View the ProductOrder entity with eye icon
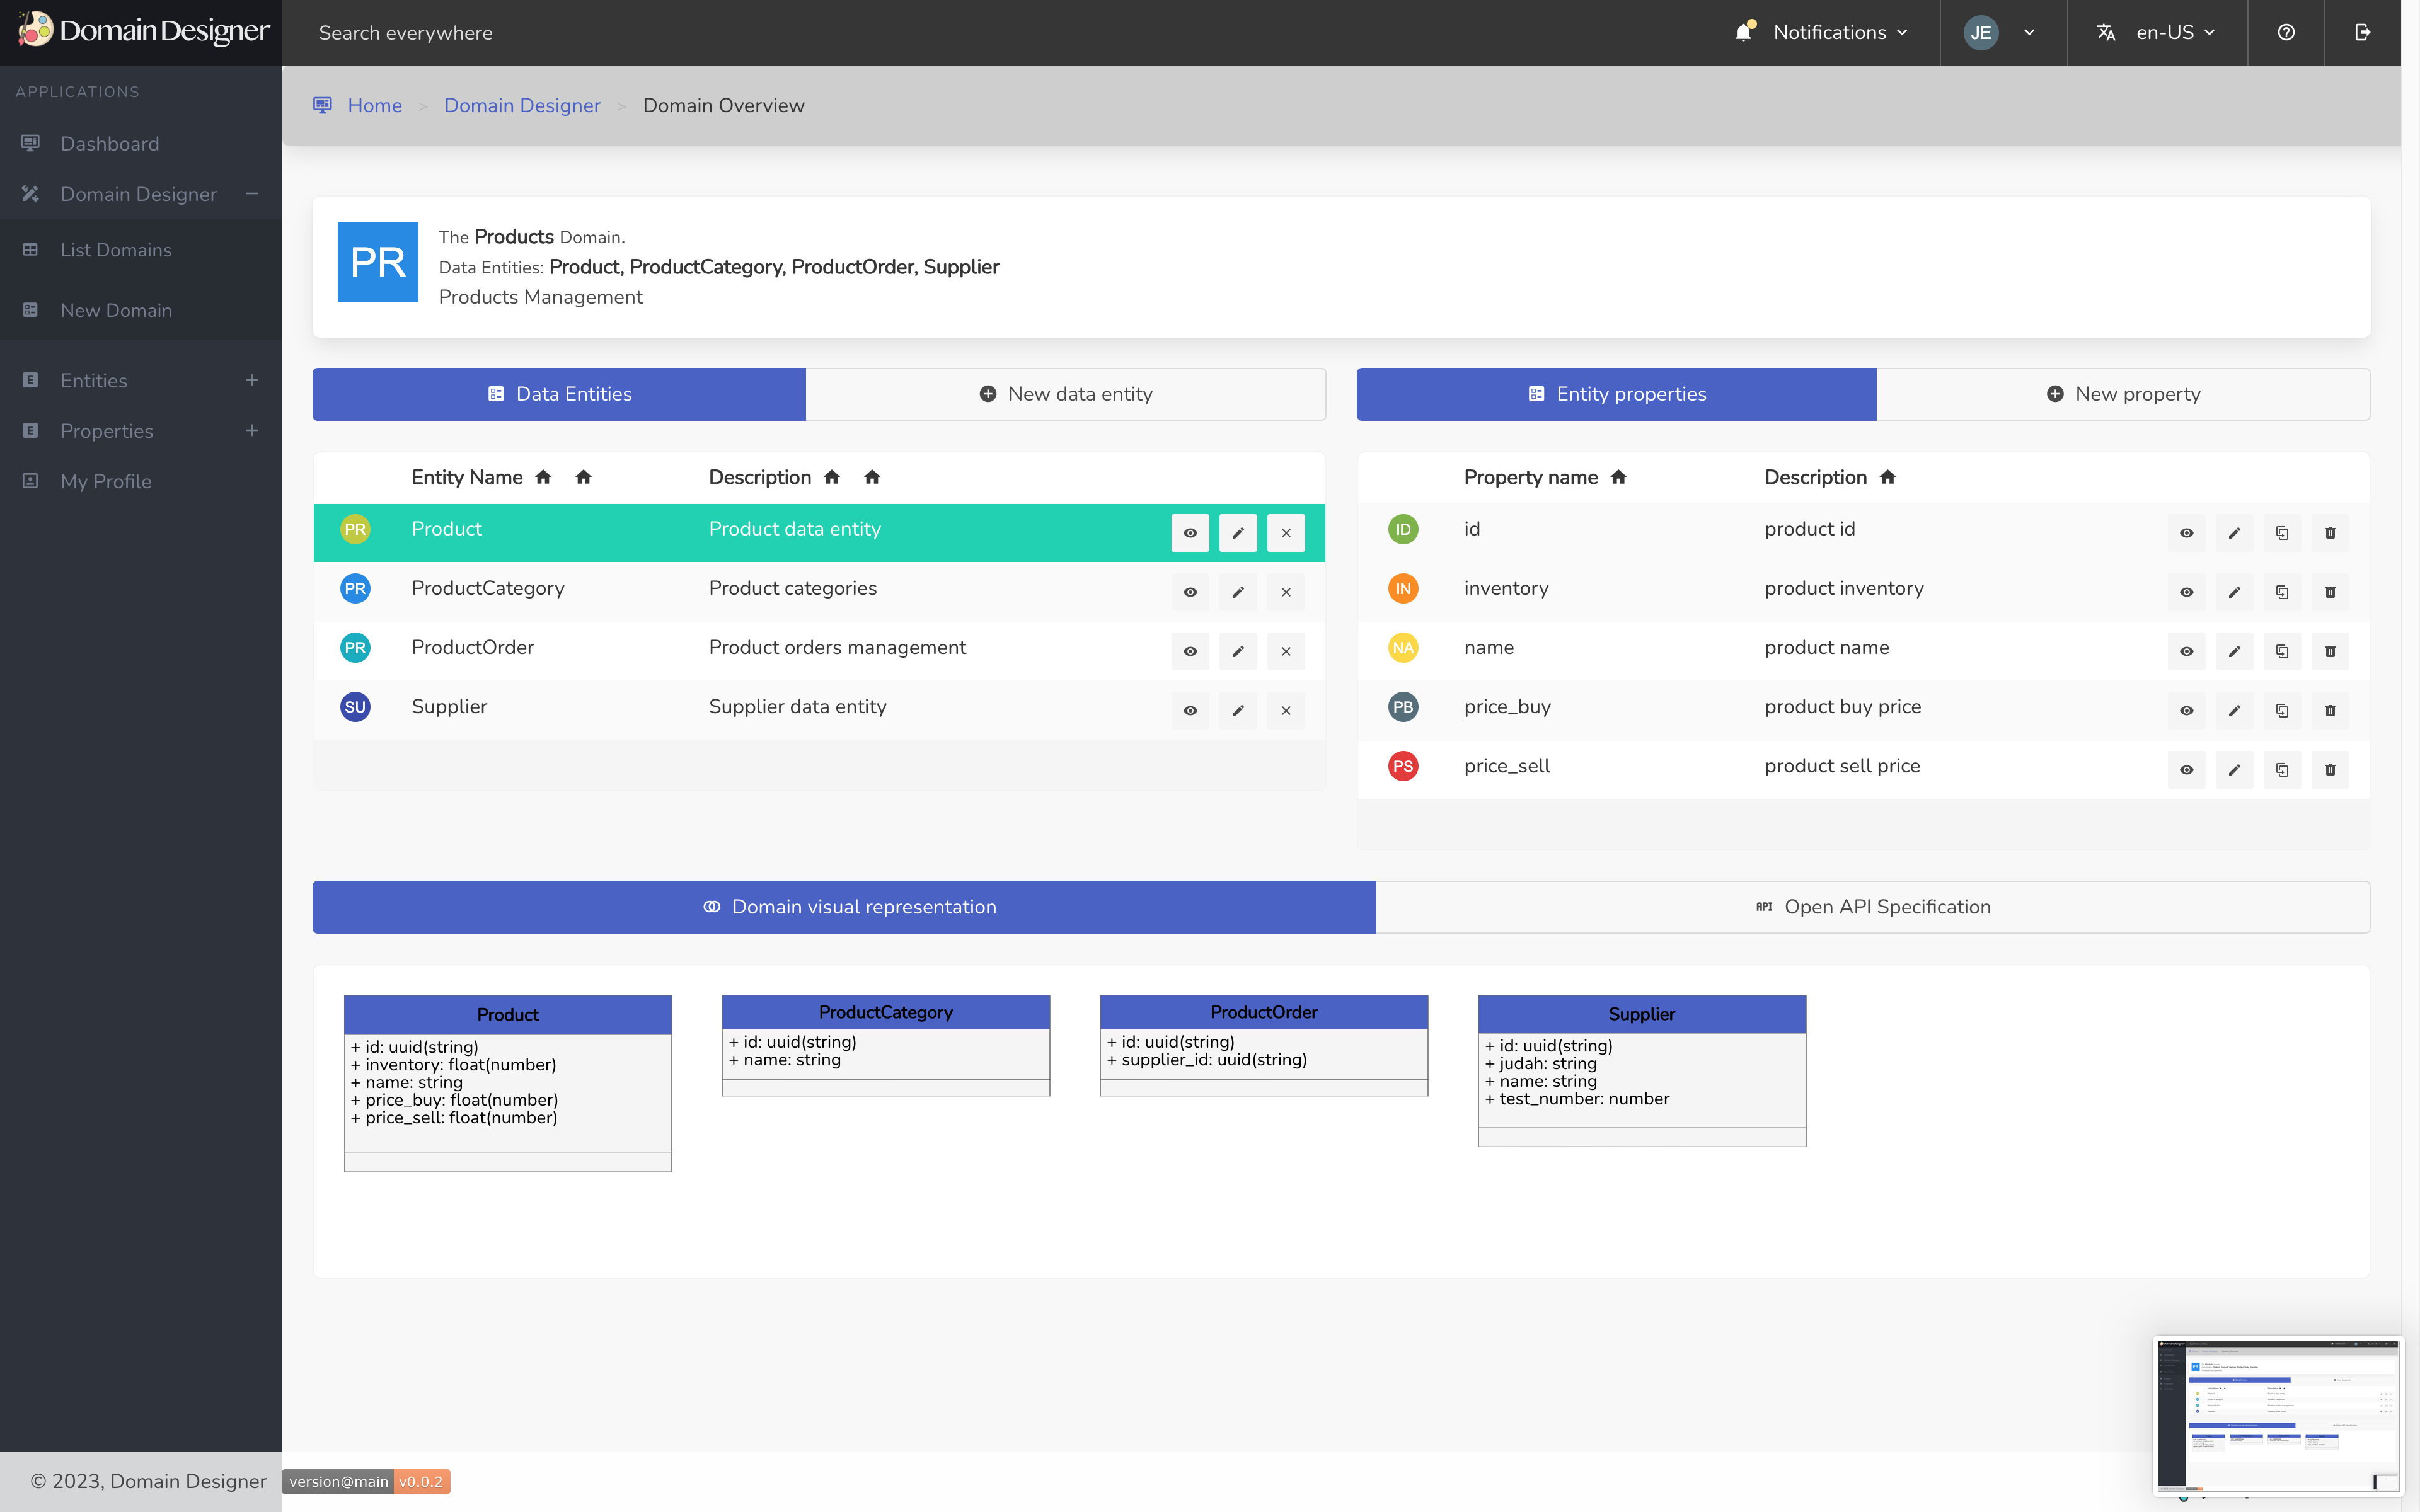Image resolution: width=2420 pixels, height=1512 pixels. click(1190, 651)
